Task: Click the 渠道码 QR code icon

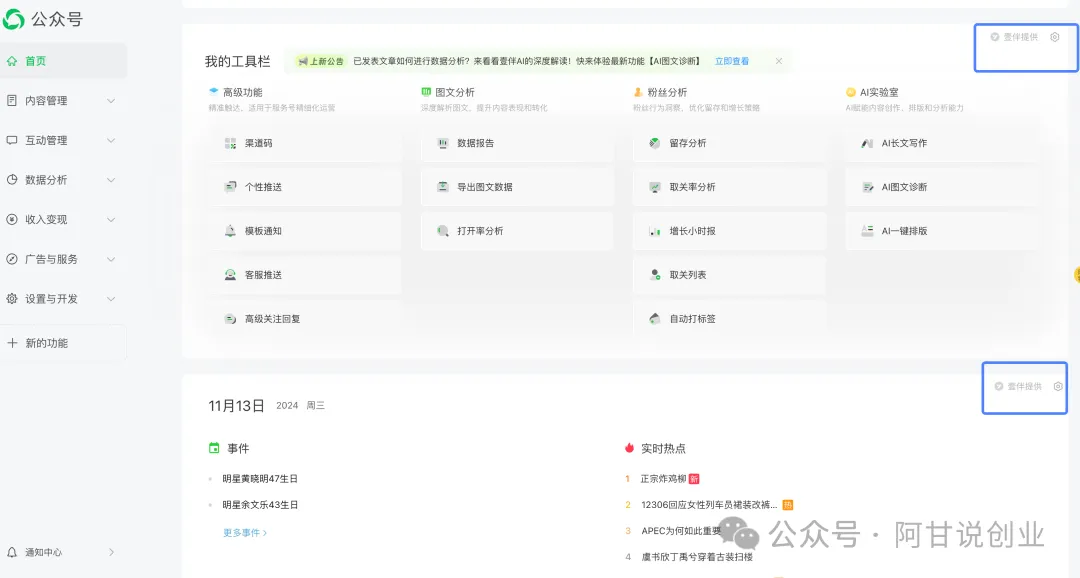Action: (x=230, y=143)
